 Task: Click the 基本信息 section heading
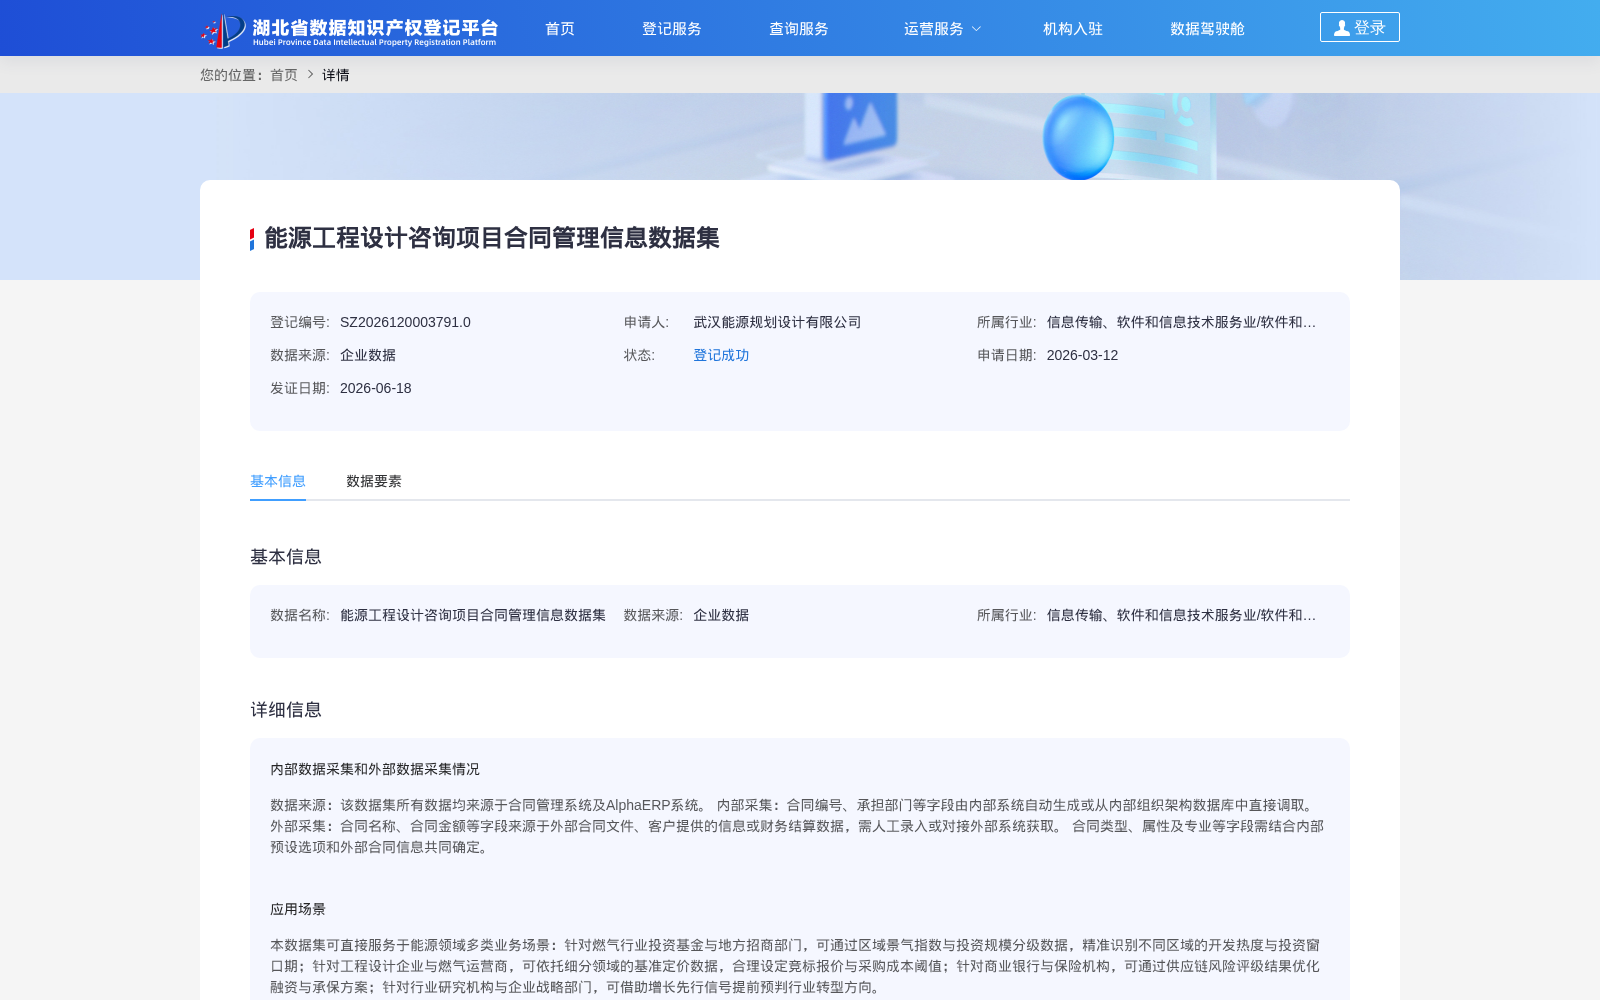(x=286, y=557)
